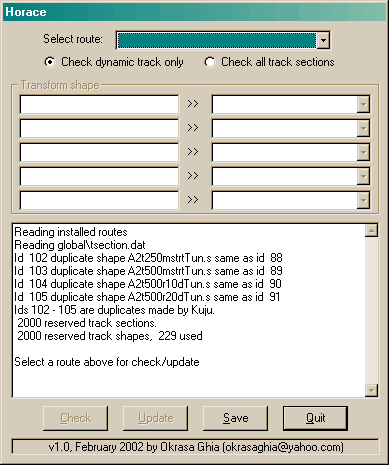Click the version status bar text
This screenshot has height=465, width=389.
(x=196, y=447)
